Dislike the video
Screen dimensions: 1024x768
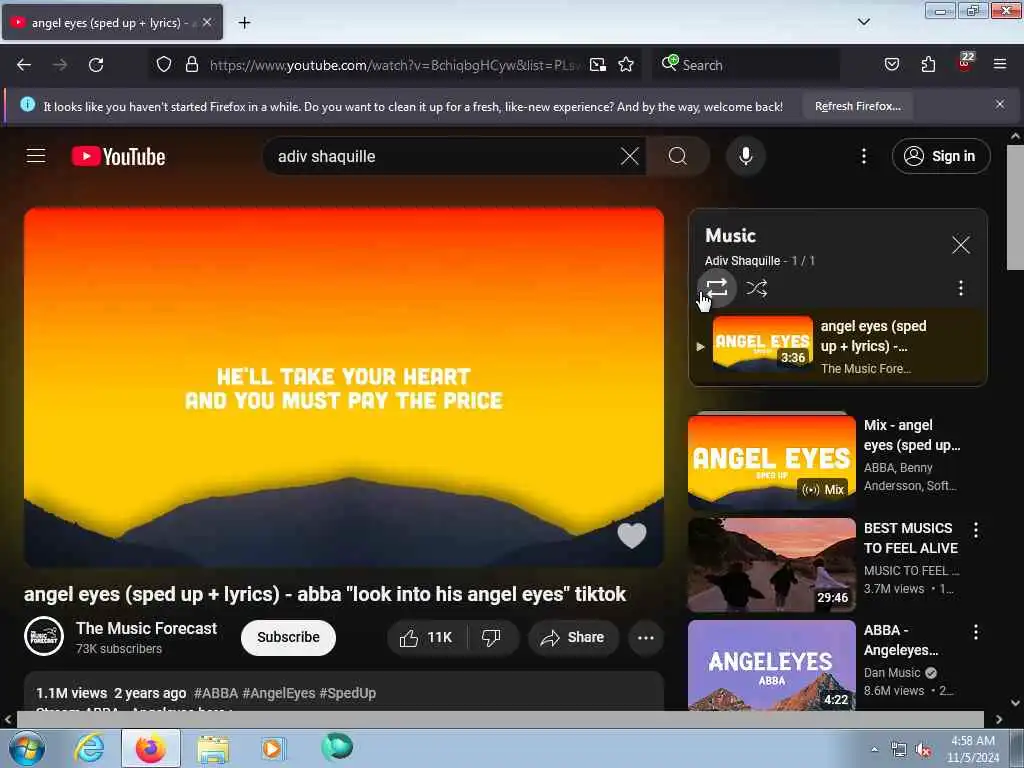click(x=492, y=637)
